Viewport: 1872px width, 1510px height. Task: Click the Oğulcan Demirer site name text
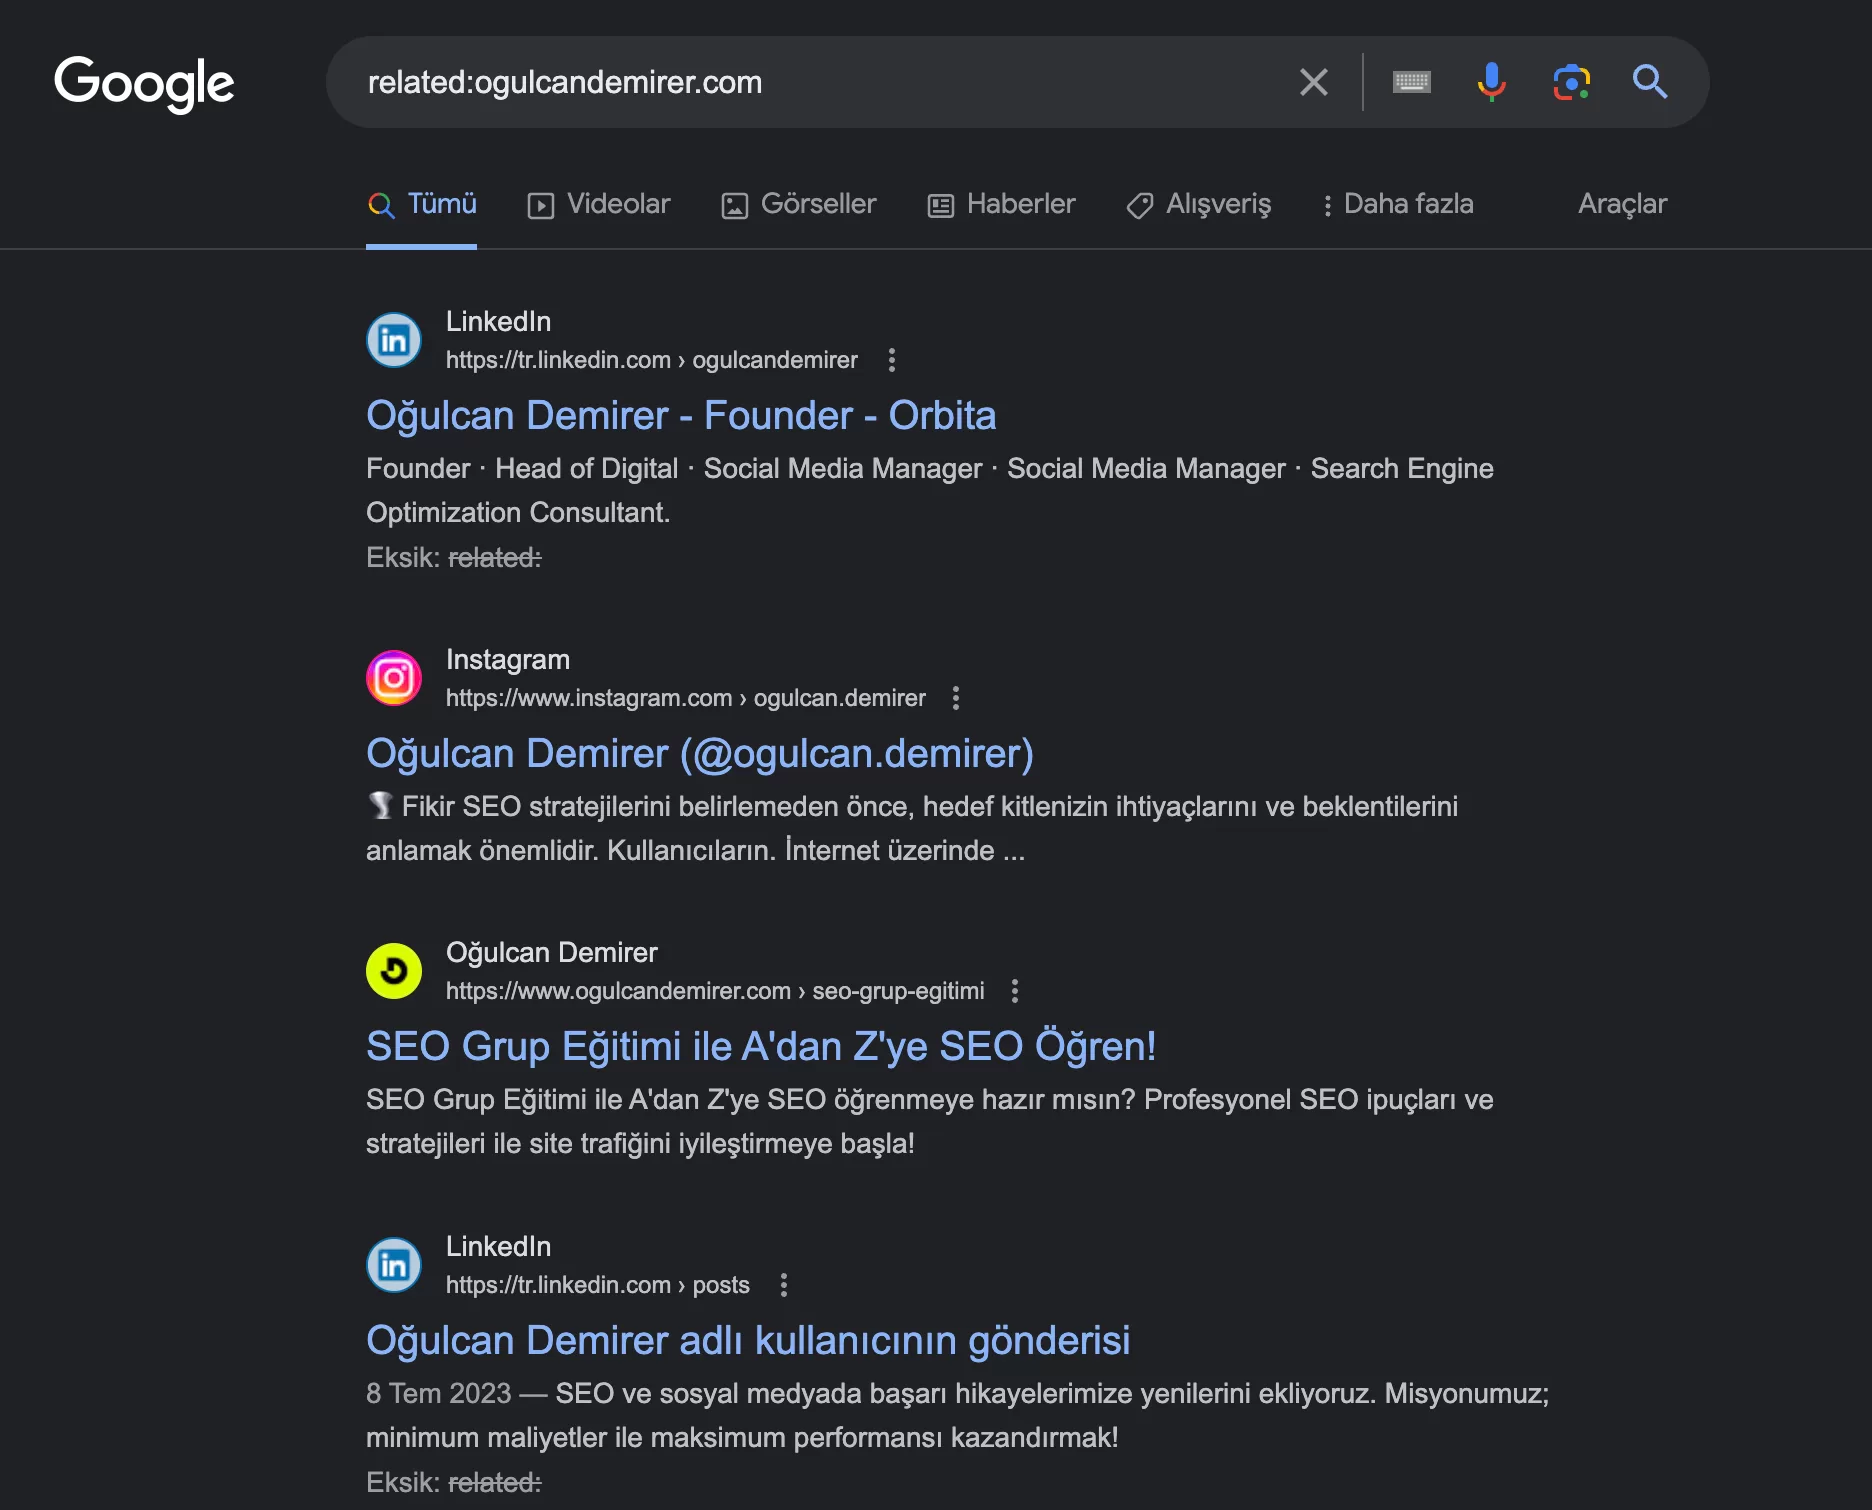tap(552, 953)
